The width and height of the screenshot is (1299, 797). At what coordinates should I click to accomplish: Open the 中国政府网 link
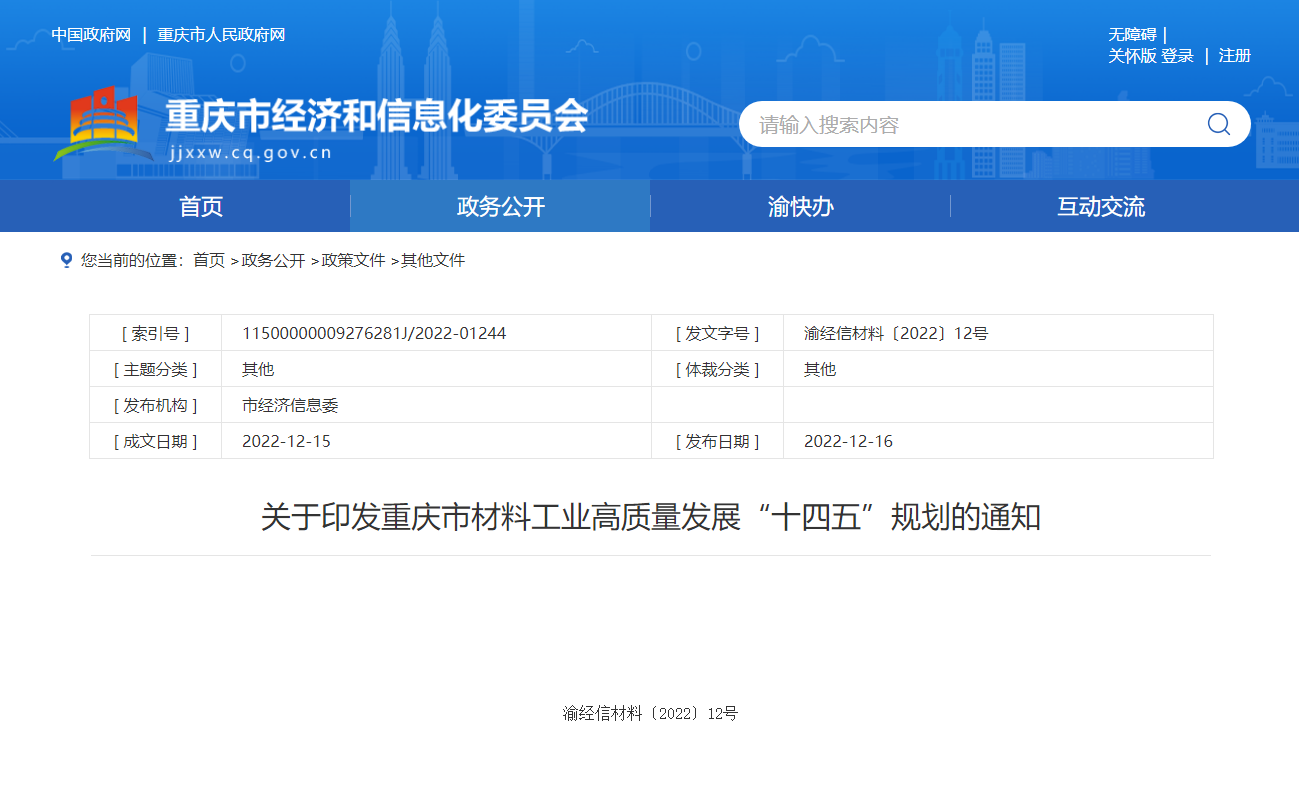click(x=91, y=35)
